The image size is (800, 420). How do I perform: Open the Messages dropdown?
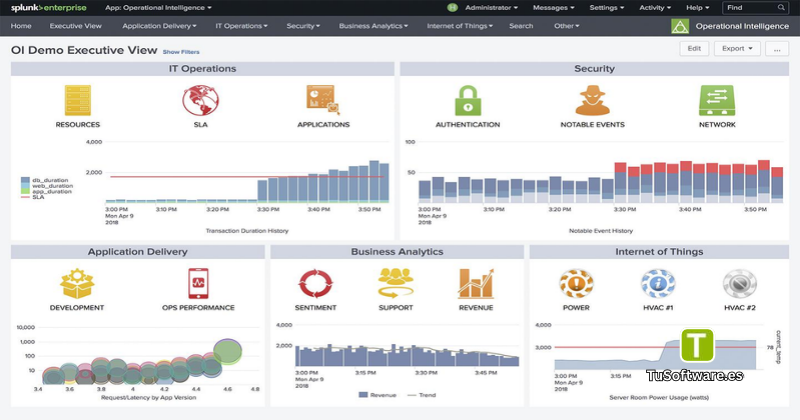[554, 8]
